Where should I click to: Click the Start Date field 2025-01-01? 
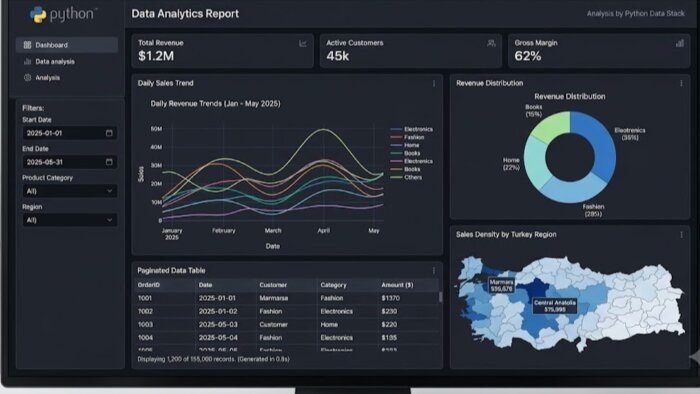coord(70,133)
